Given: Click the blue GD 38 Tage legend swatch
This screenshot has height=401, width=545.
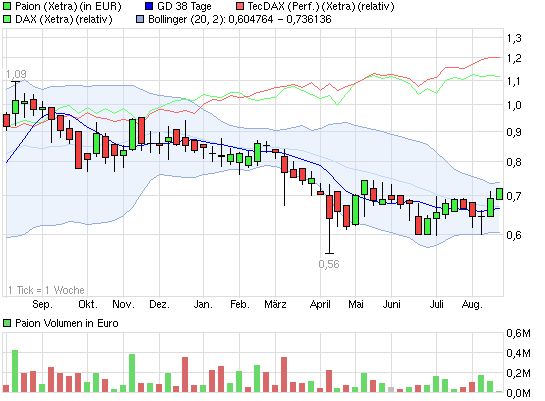Looking at the screenshot, I should (x=149, y=6).
